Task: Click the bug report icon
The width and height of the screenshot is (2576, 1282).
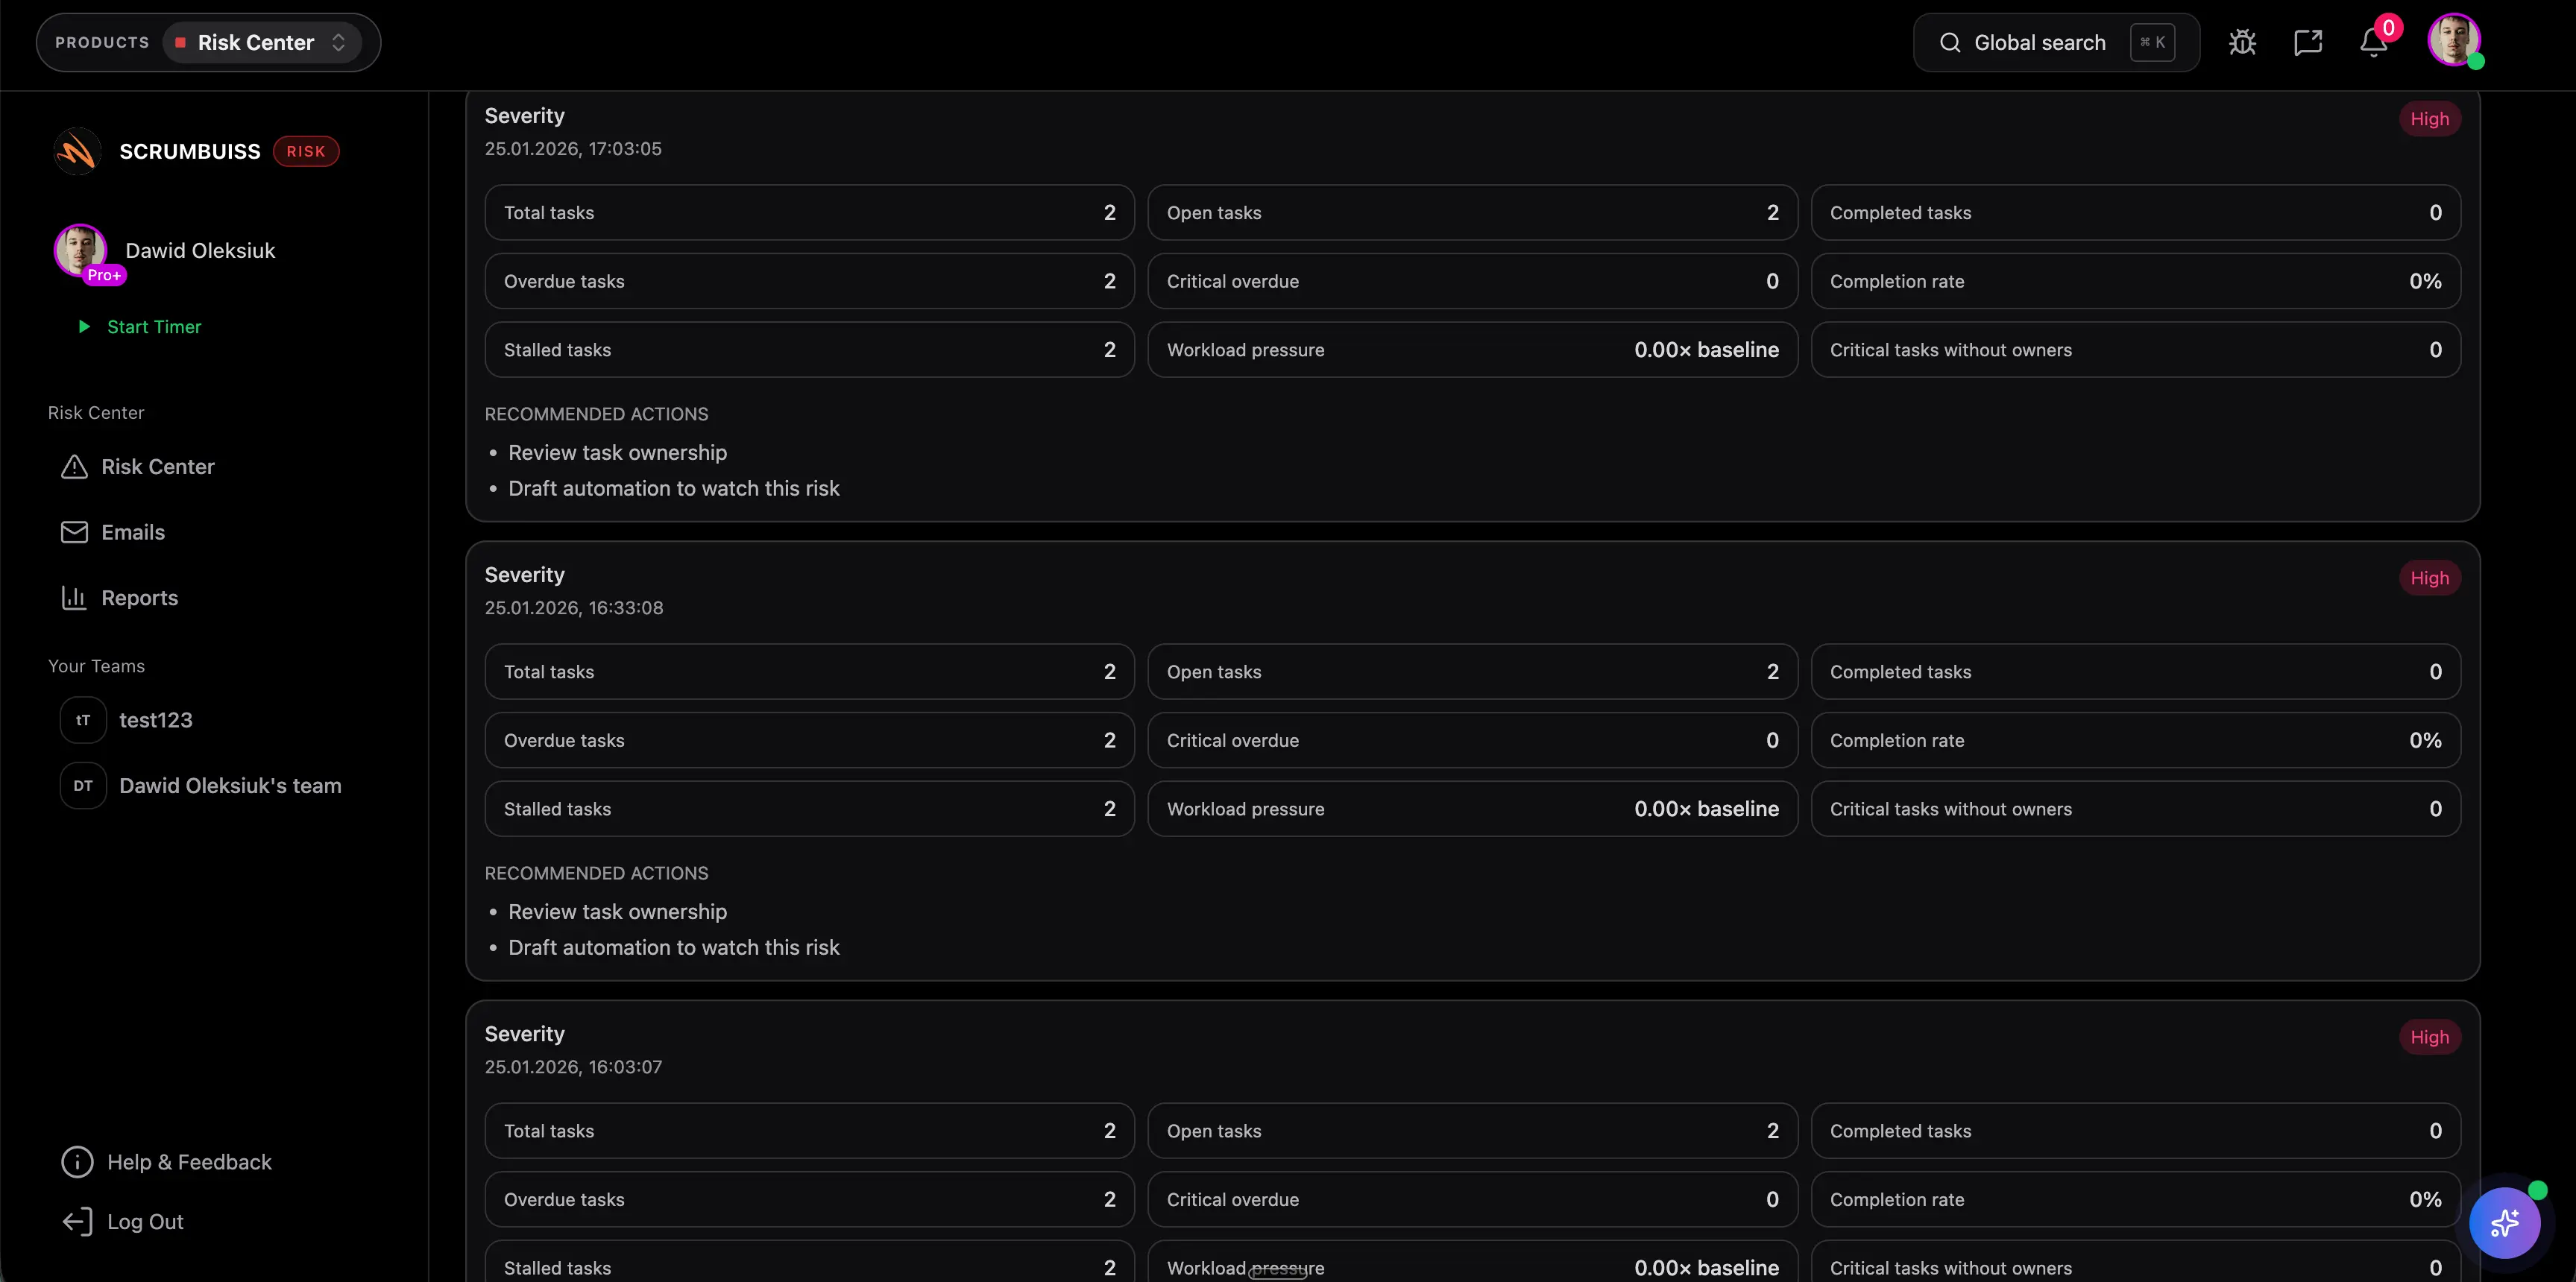Action: (x=2242, y=42)
